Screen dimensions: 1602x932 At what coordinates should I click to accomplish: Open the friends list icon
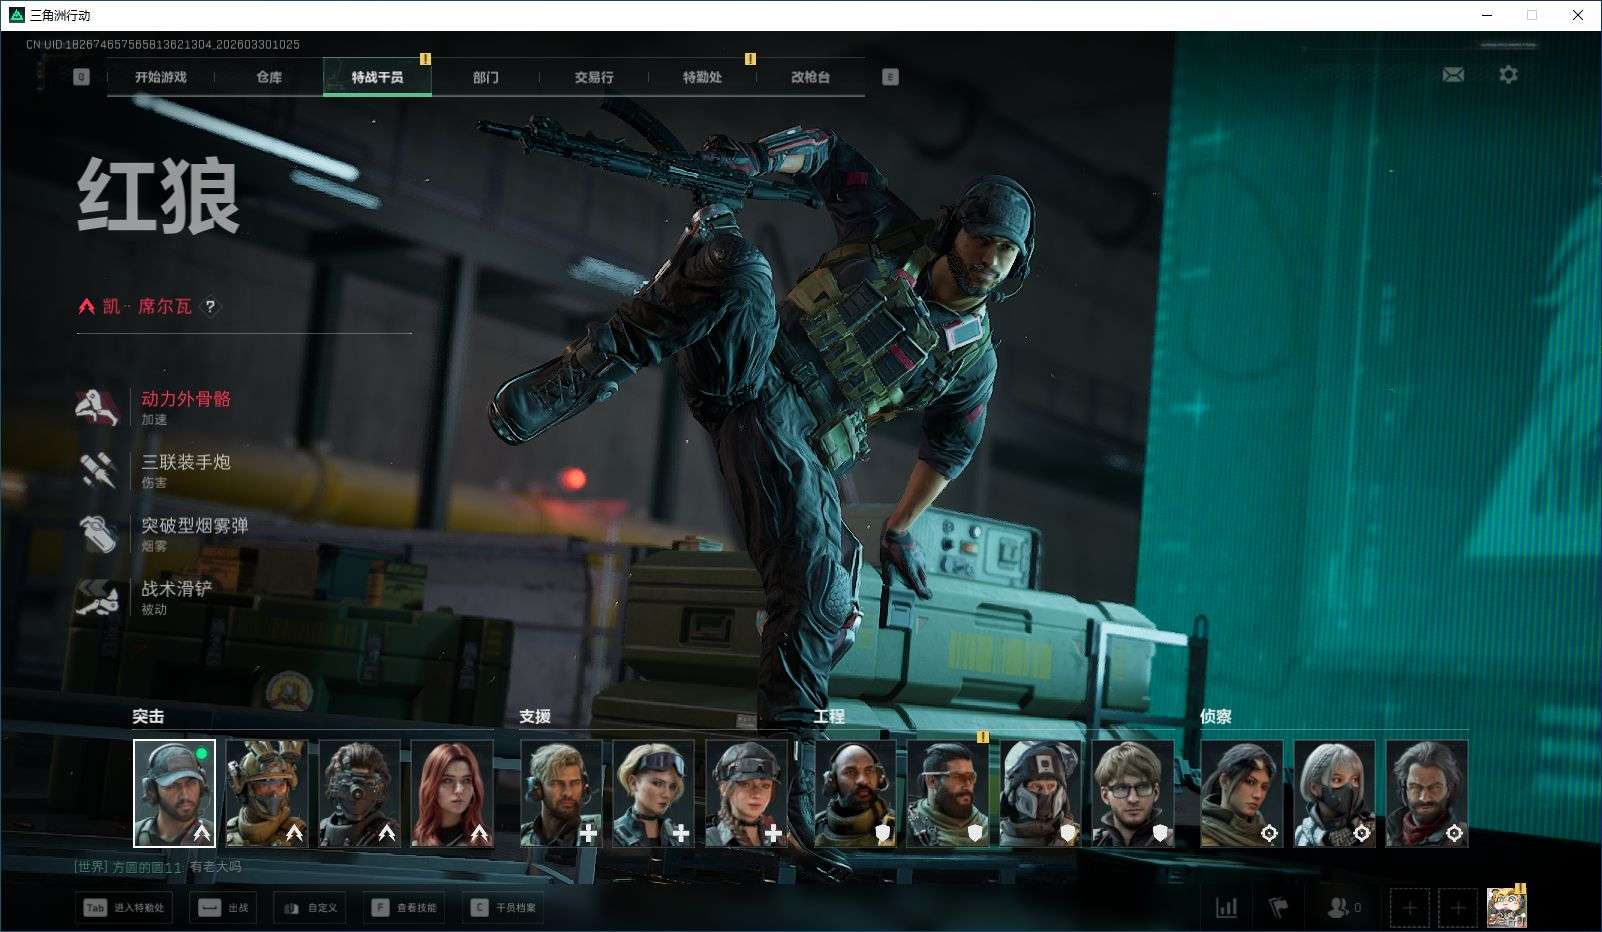tap(1338, 907)
